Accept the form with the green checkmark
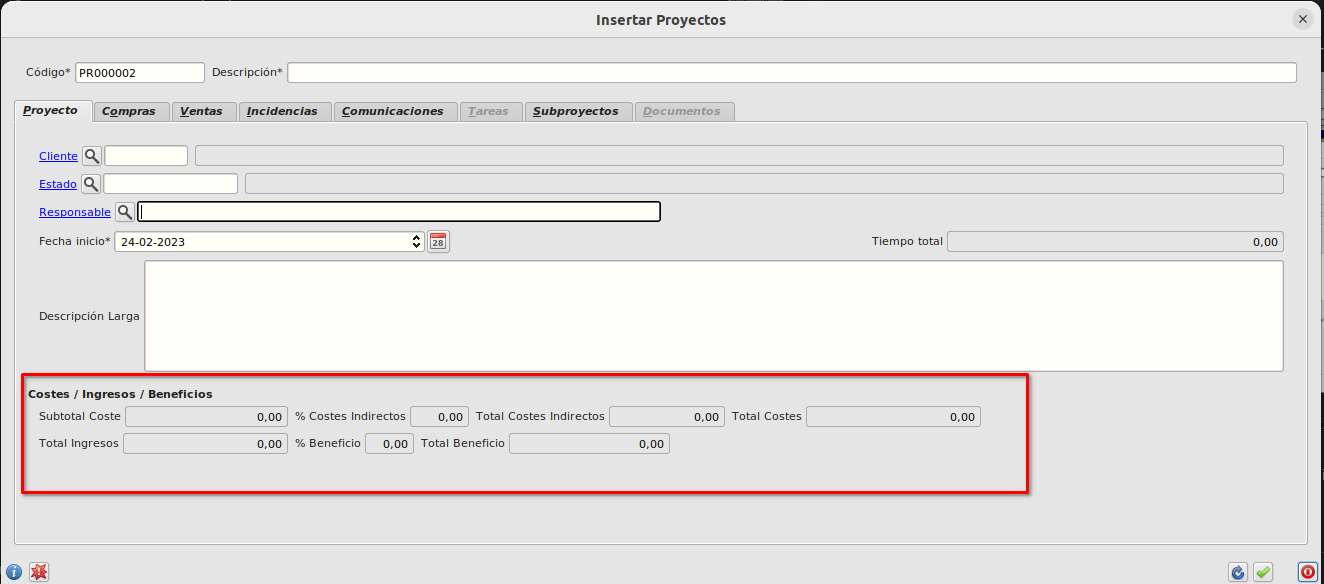 (1263, 572)
